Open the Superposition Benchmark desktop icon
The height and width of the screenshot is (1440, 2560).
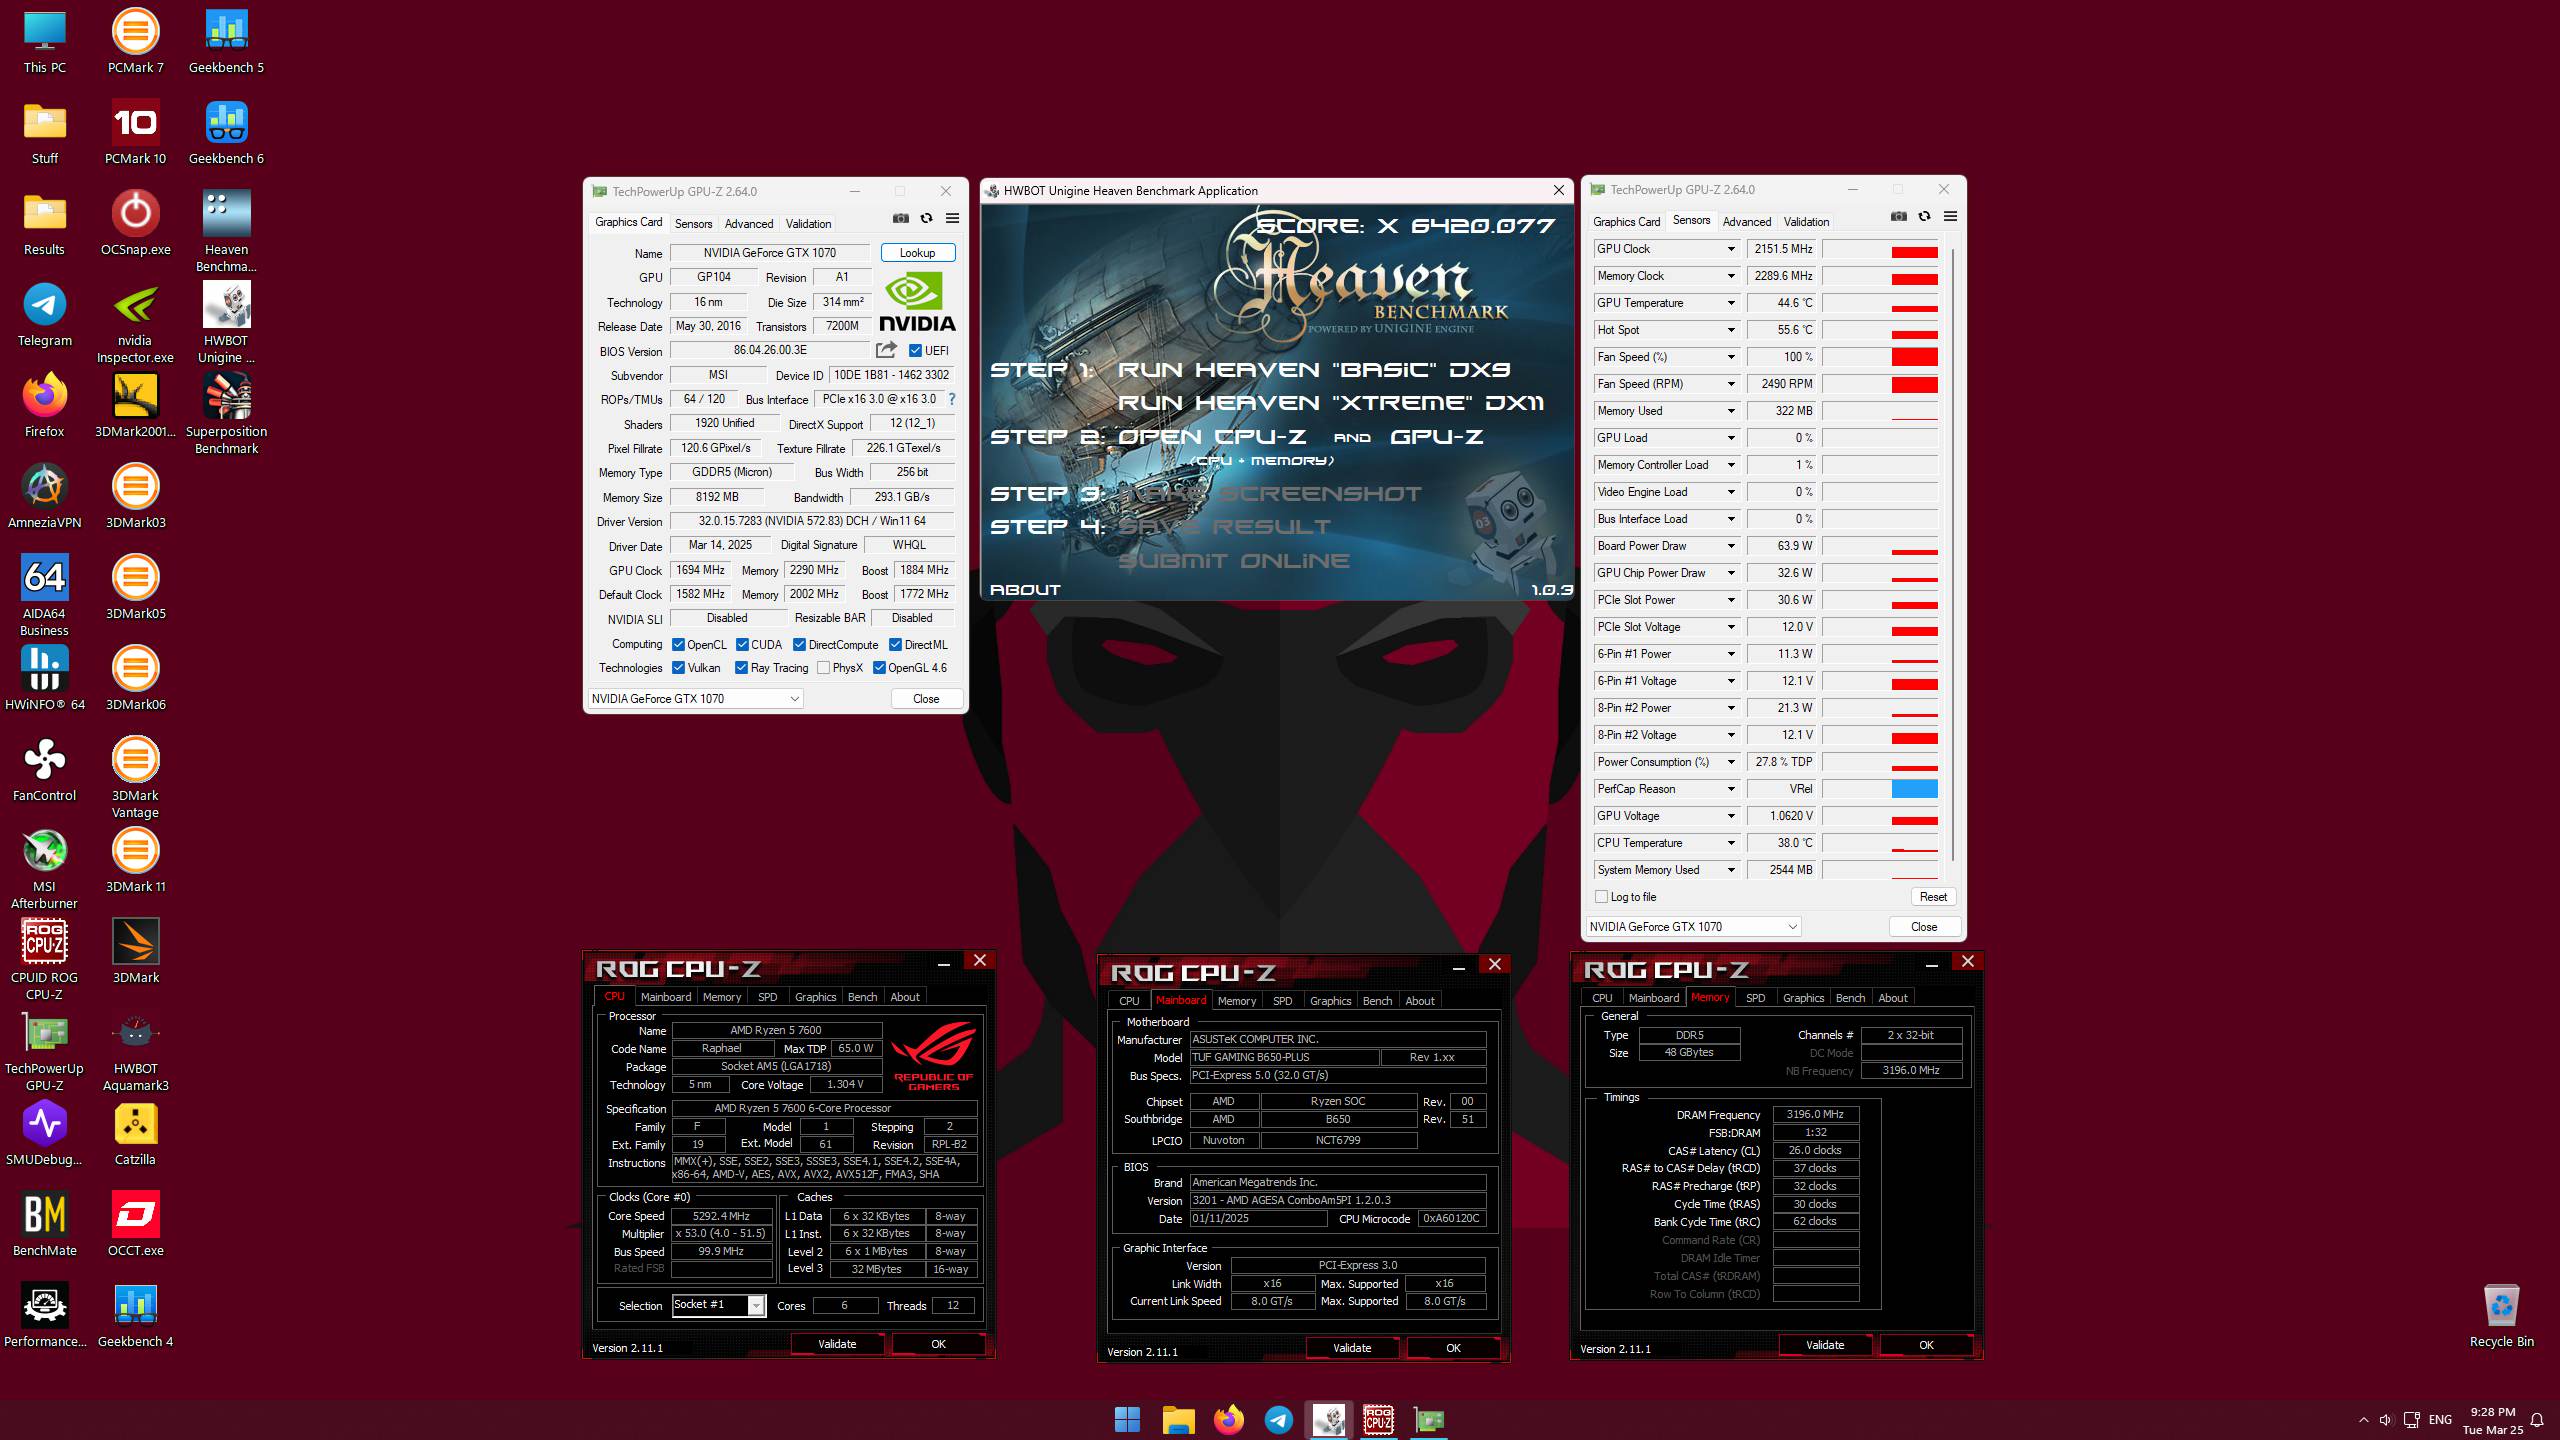226,413
